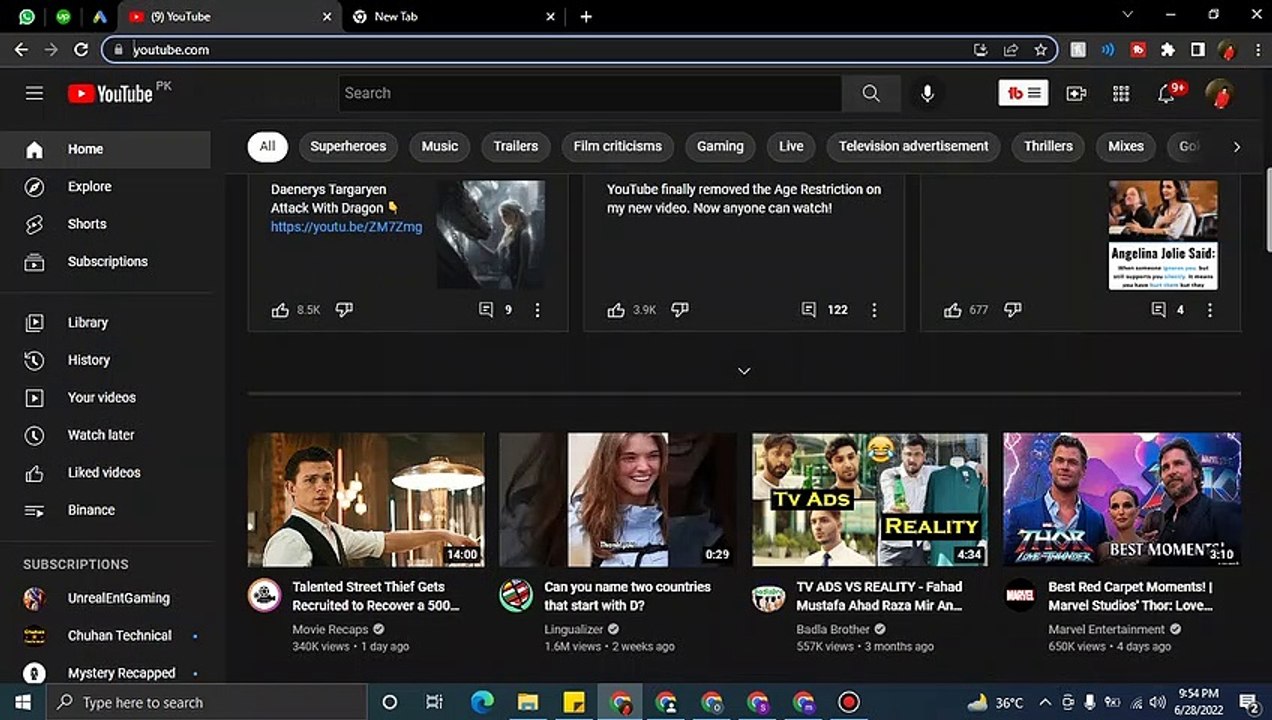1272x720 pixels.
Task: Open Library in the sidebar
Action: pos(105,323)
